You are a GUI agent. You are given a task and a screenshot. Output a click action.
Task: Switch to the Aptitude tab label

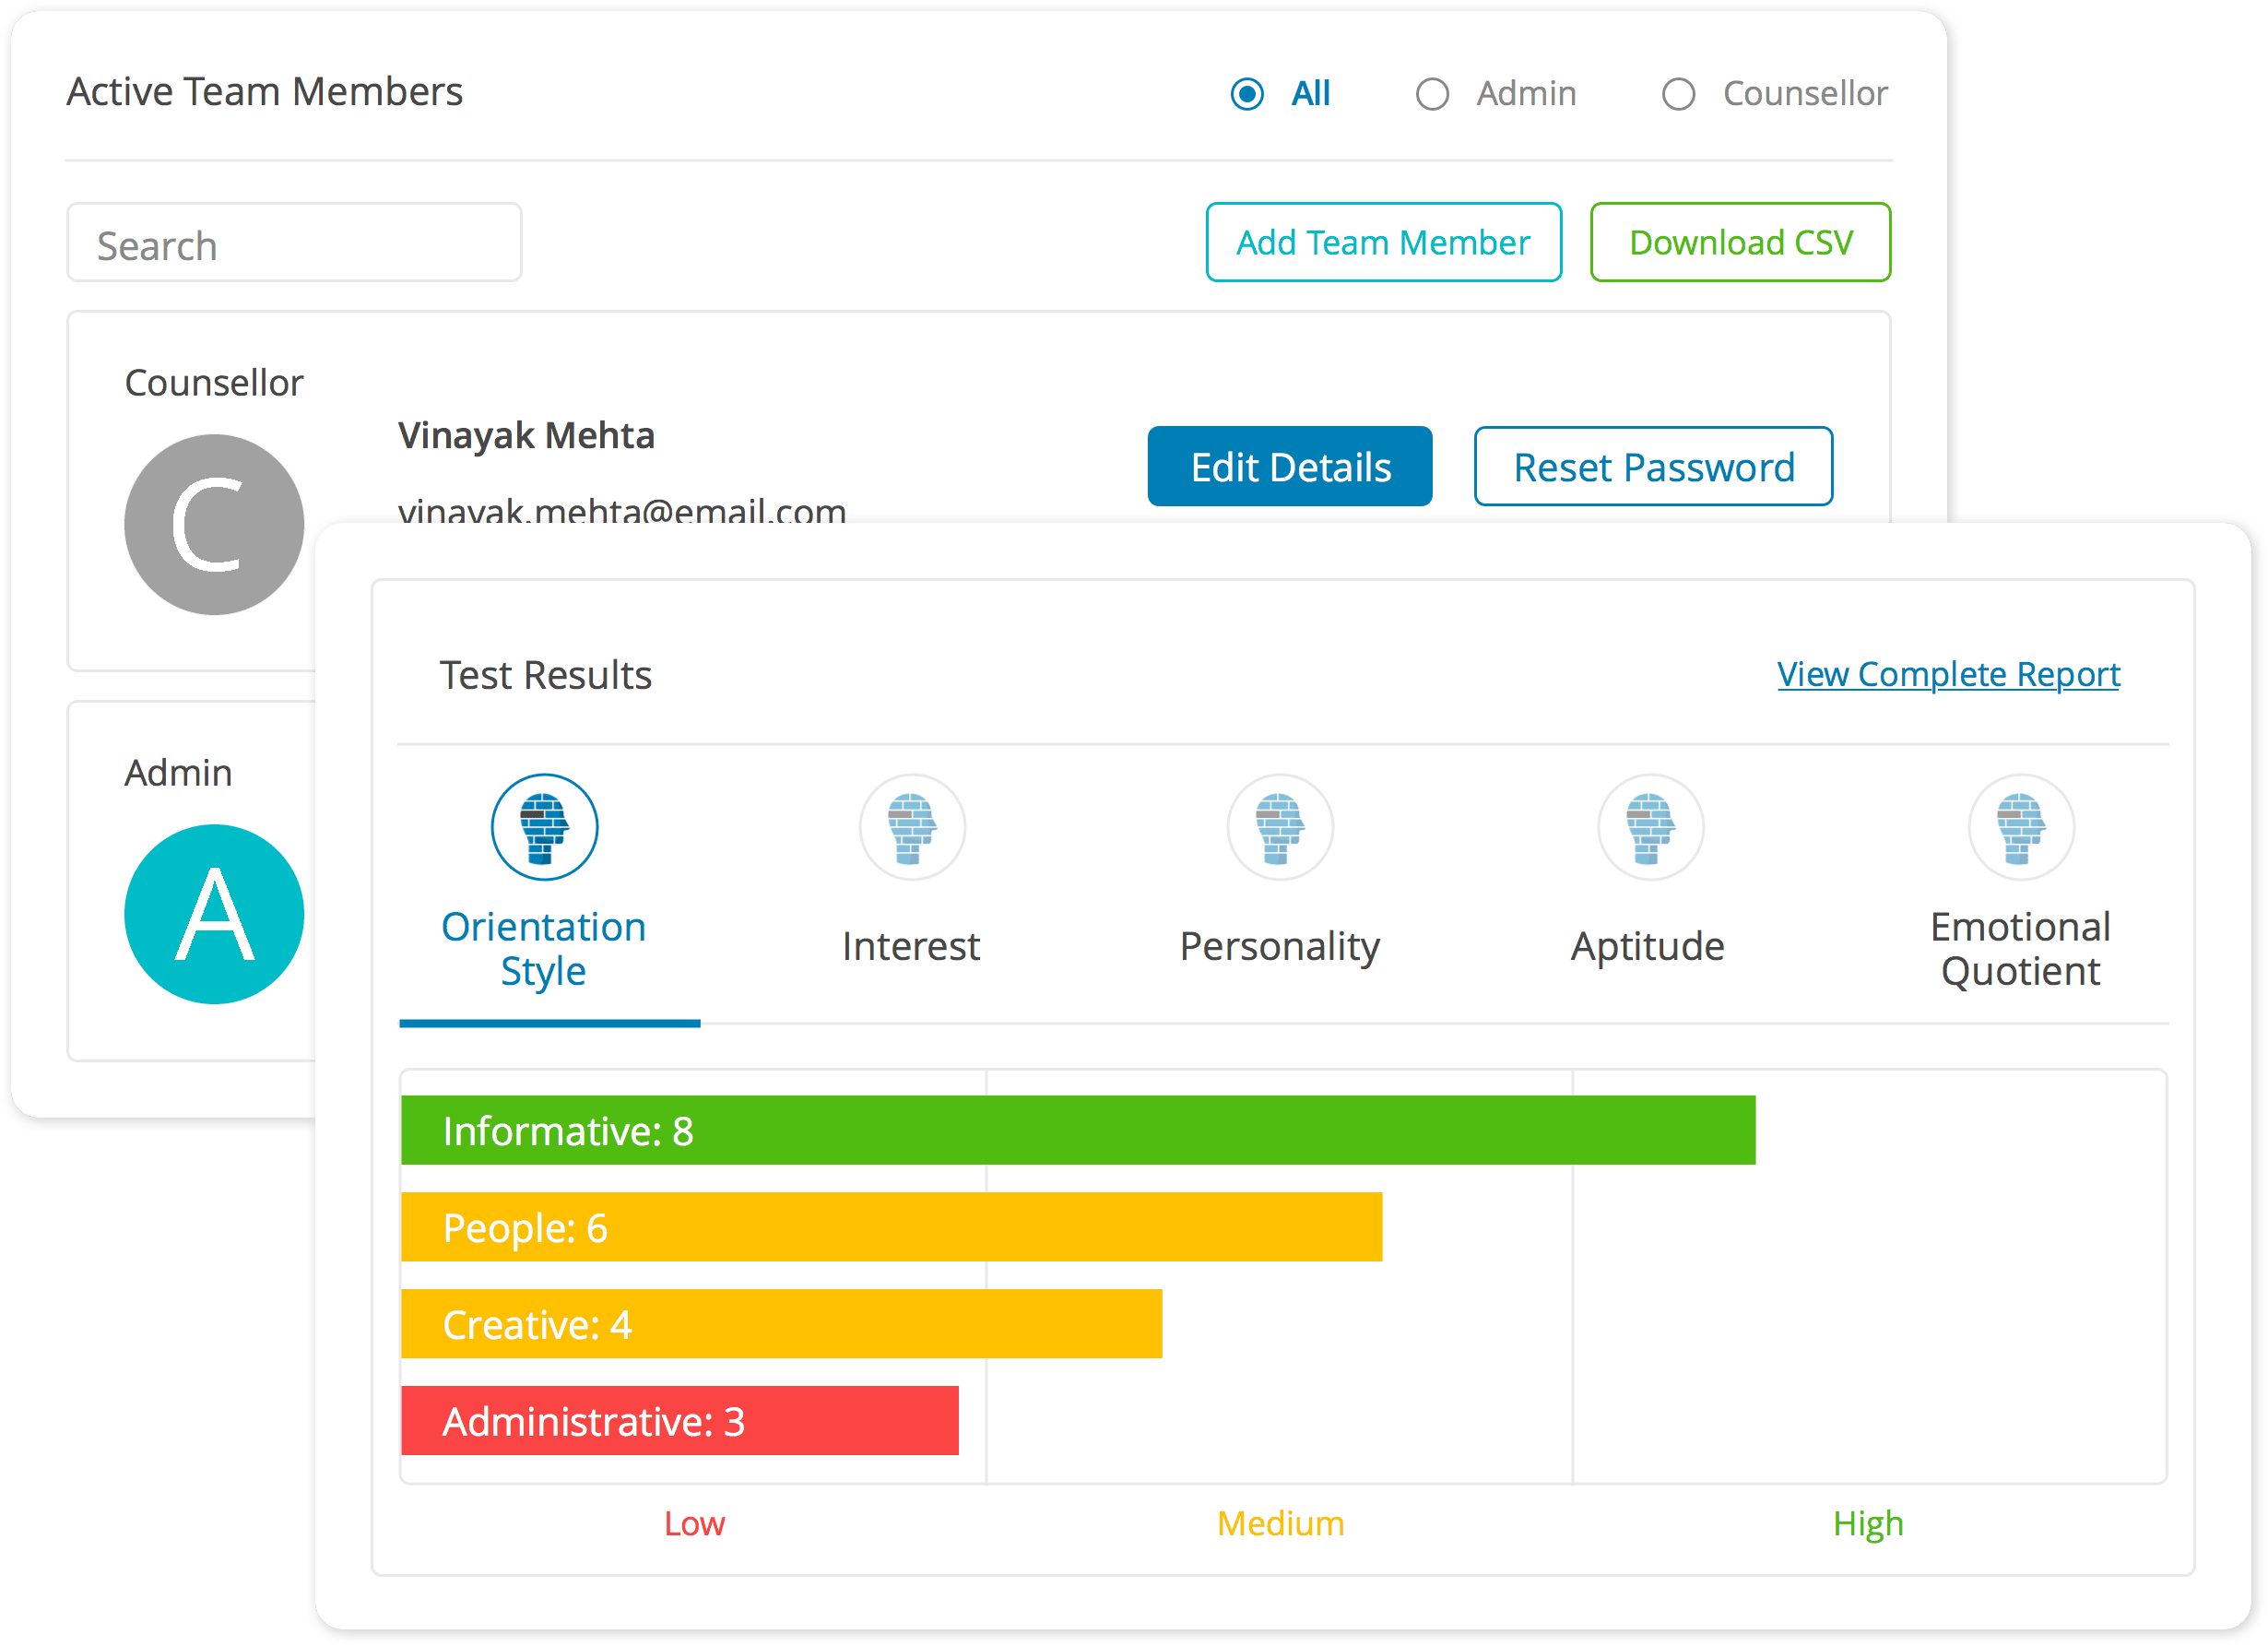[x=1647, y=946]
